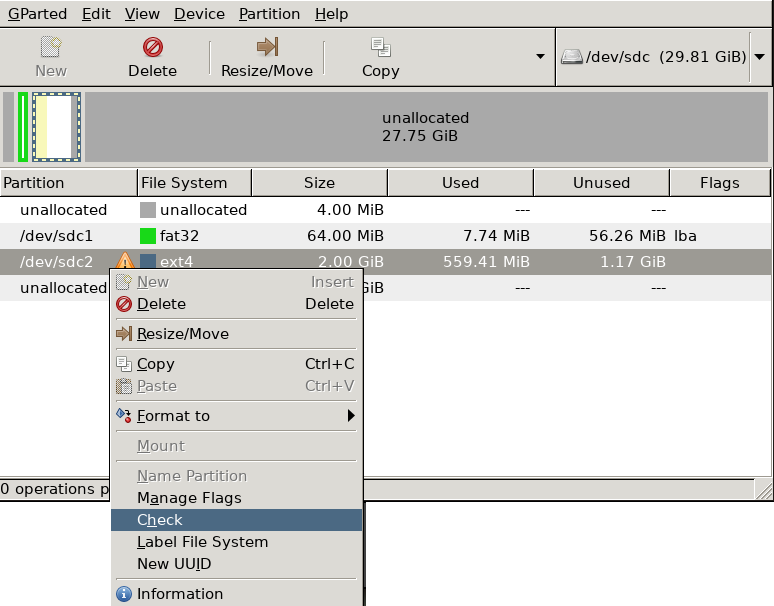Viewport: 774px width, 606px height.
Task: Choose Copy in the context menu
Action: 236,364
